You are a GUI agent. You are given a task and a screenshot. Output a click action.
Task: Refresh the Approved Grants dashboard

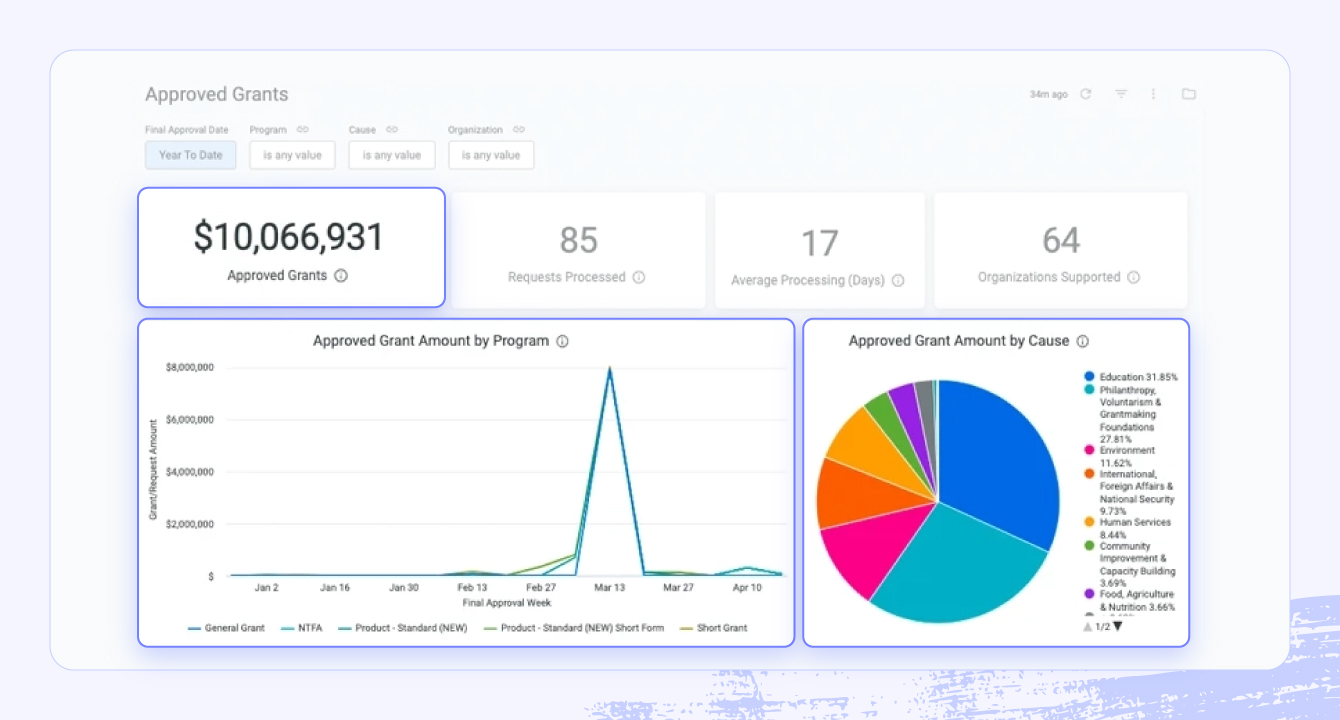point(1086,93)
